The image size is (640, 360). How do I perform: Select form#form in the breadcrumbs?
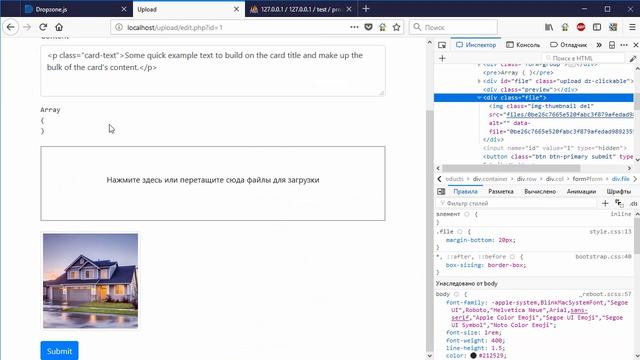coord(587,179)
